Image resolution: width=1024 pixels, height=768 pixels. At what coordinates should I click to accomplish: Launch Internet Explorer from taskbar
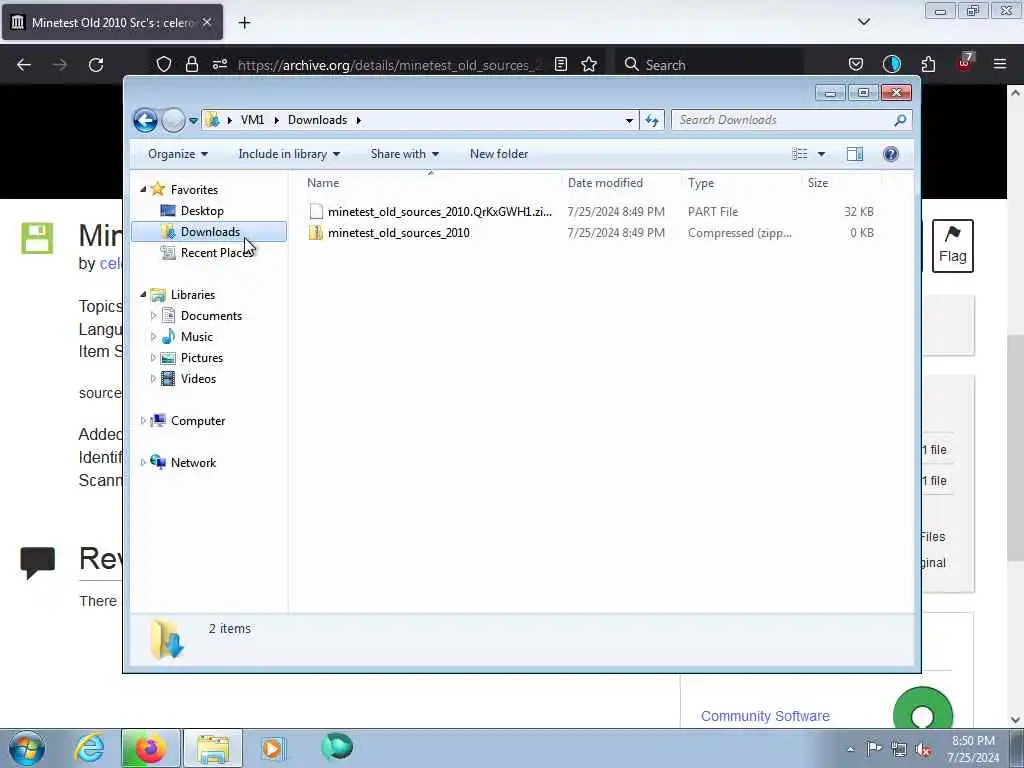pyautogui.click(x=89, y=748)
